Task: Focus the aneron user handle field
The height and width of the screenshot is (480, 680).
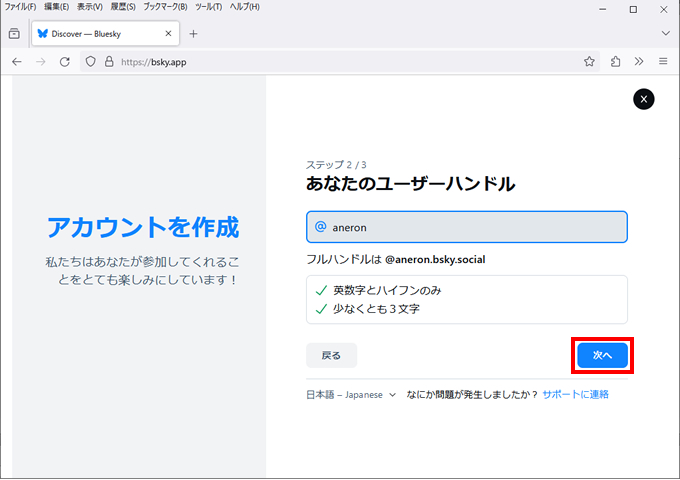Action: click(467, 227)
